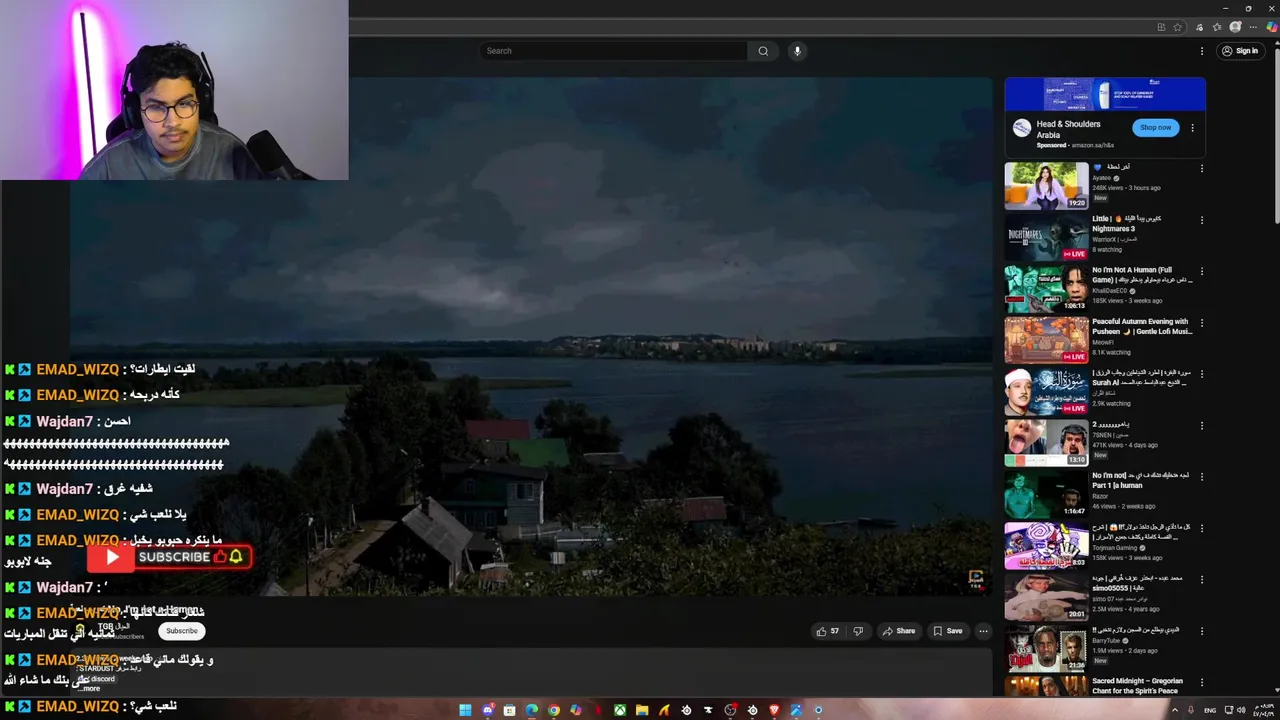Click the YouTube search field
1280x720 pixels.
tap(613, 51)
